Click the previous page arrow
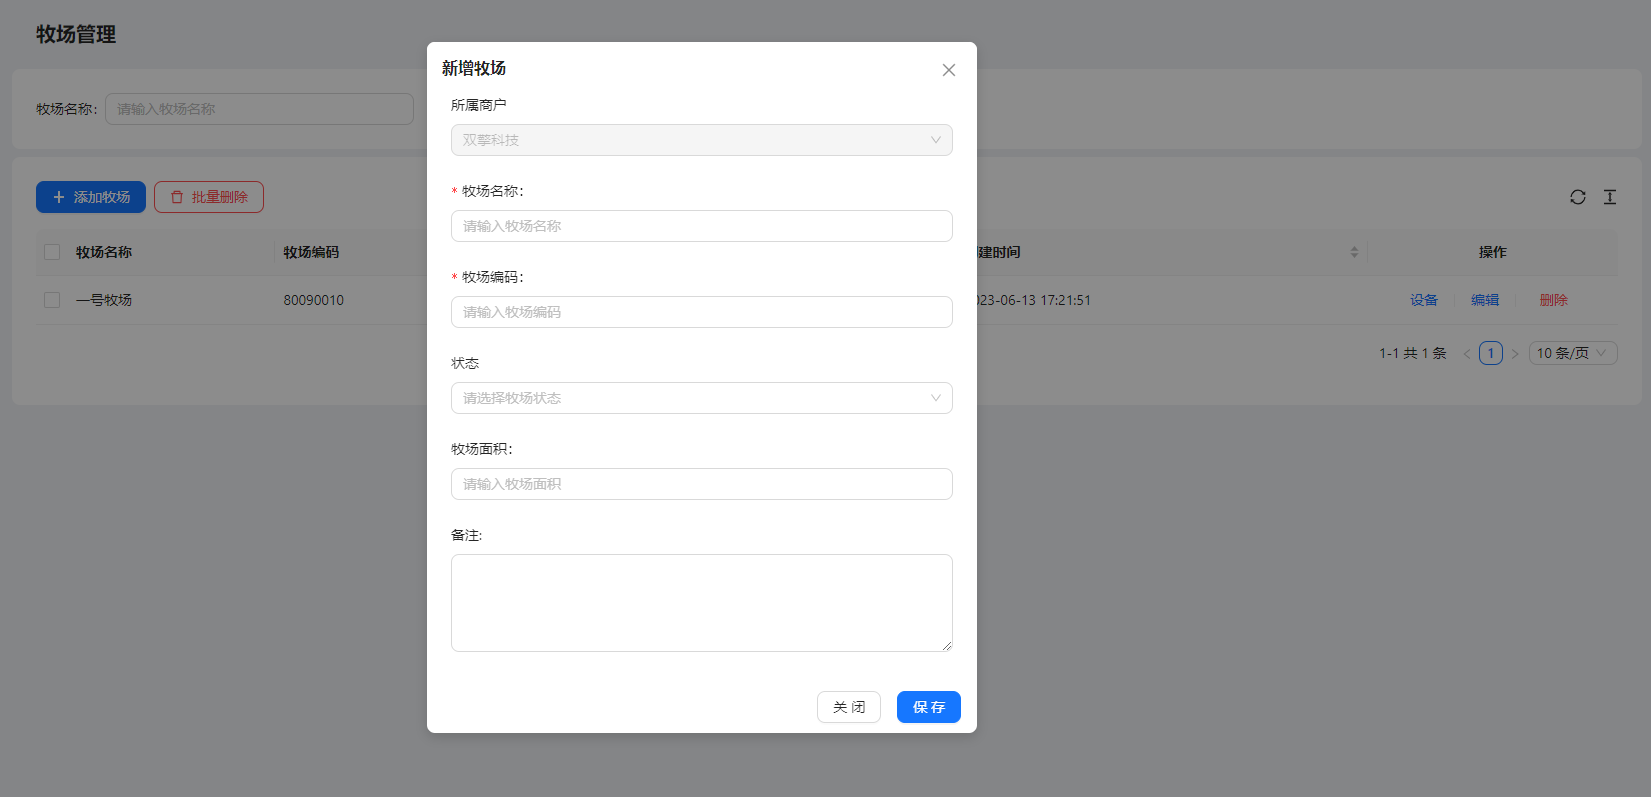 pos(1467,353)
